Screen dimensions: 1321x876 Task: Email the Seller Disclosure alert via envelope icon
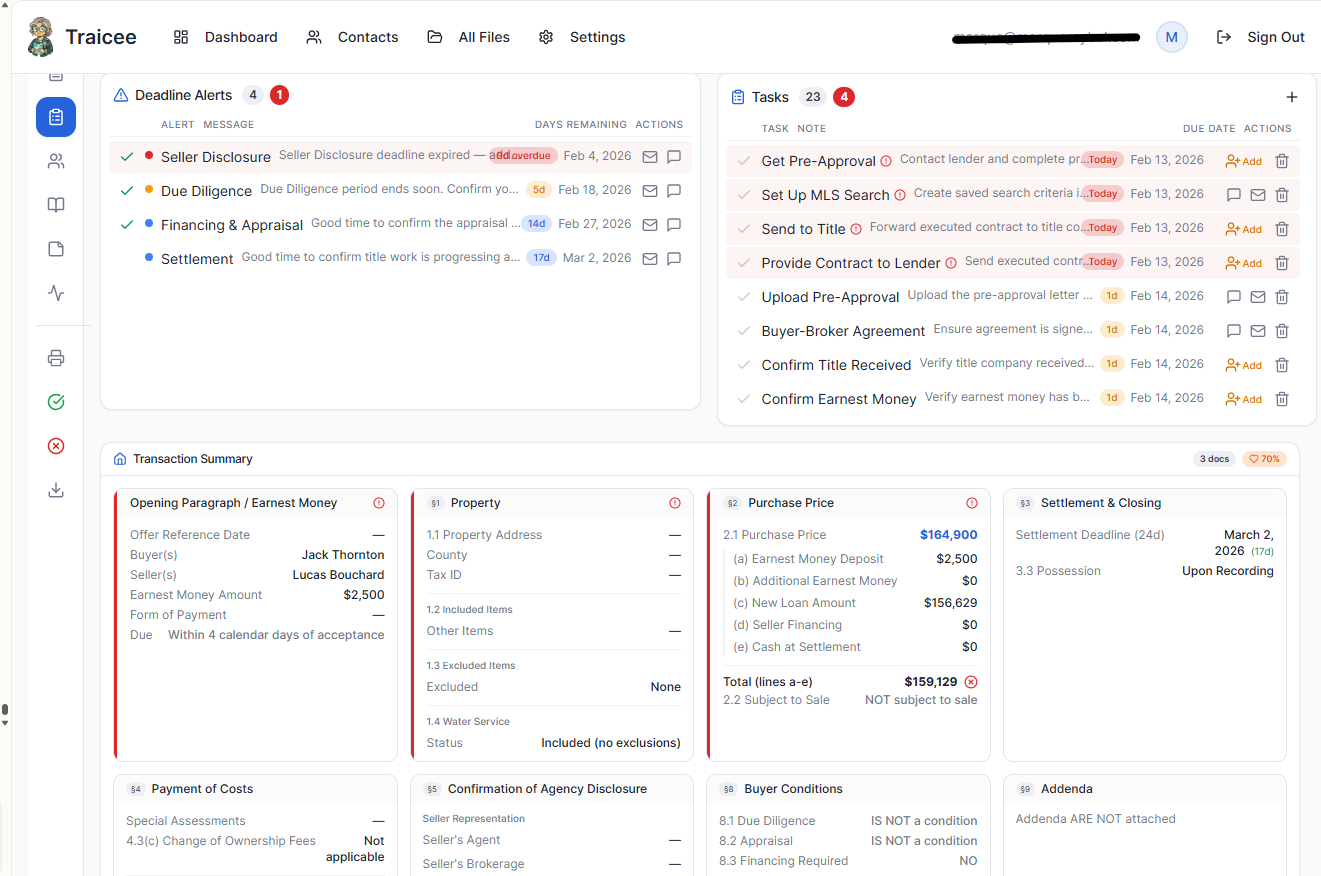pyautogui.click(x=650, y=157)
